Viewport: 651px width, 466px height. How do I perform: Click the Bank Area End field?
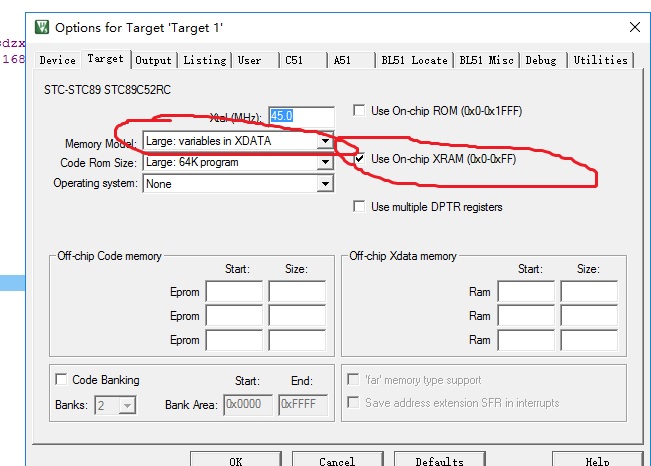[303, 405]
